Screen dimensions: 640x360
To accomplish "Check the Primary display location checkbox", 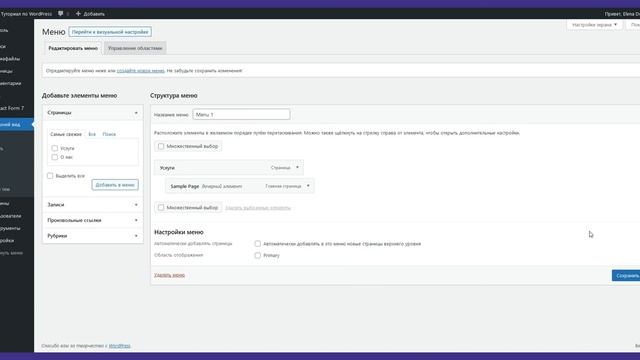I will click(258, 256).
